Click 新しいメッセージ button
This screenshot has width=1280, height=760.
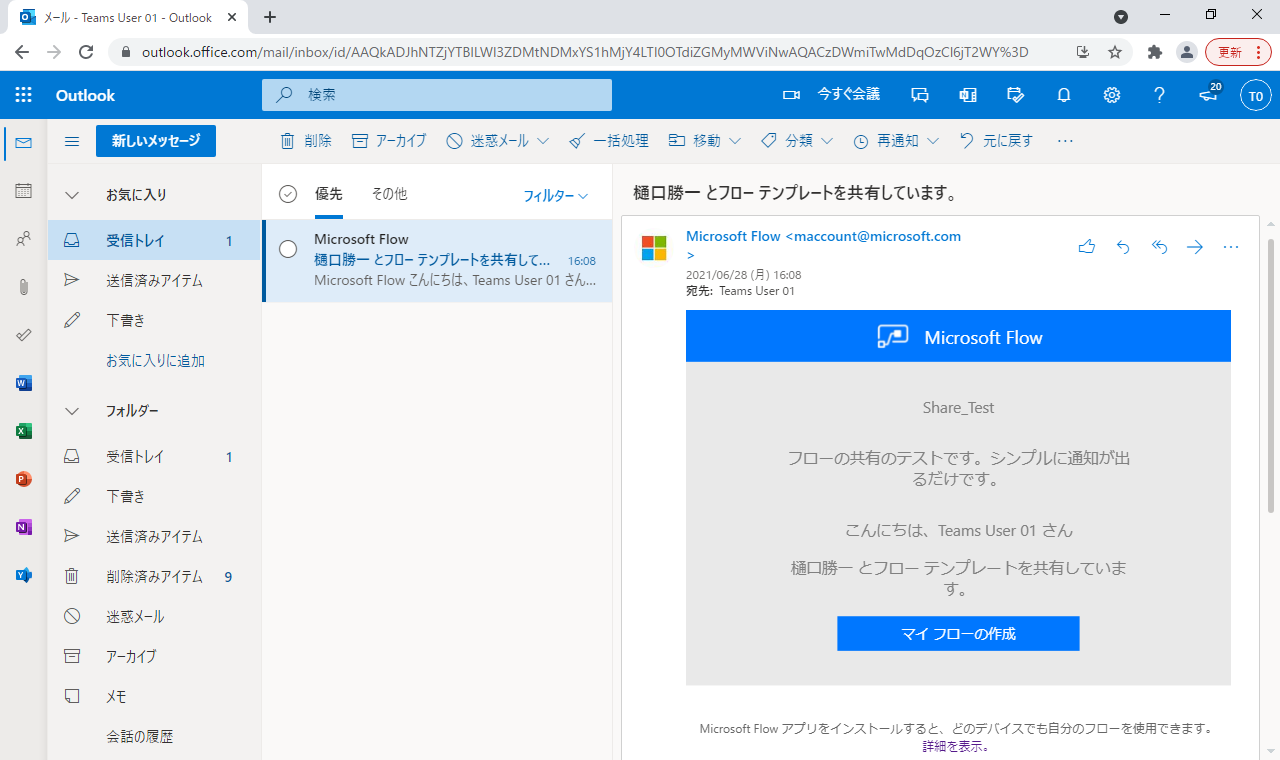pos(156,141)
